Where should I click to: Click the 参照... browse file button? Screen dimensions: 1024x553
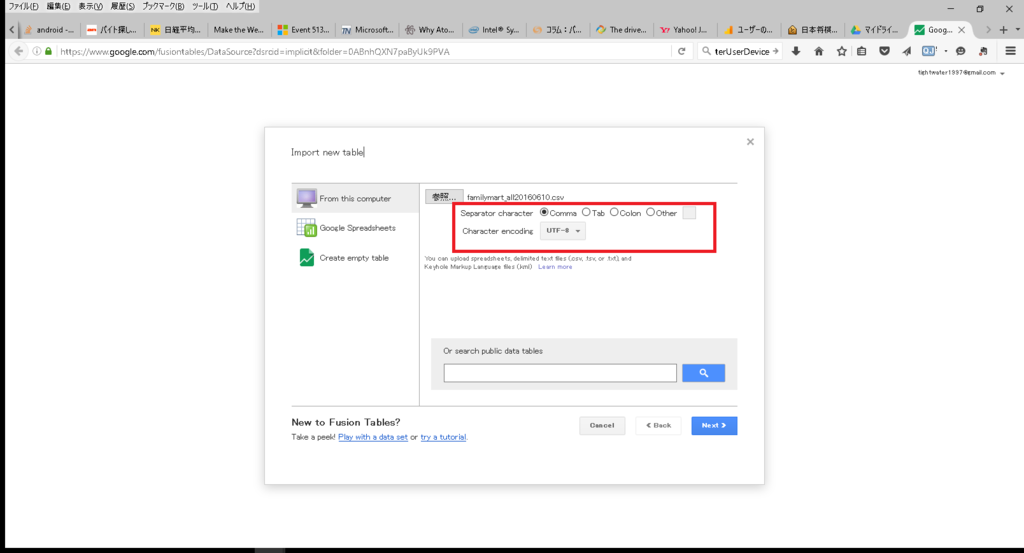(444, 197)
